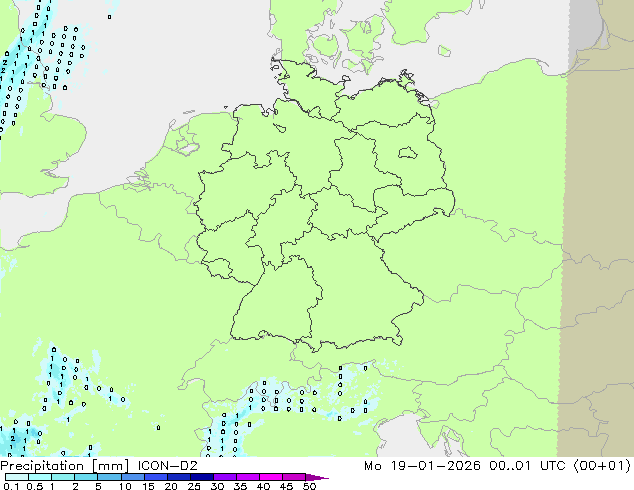This screenshot has height=490, width=634.
Task: Click the ICON-D2 model label
Action: point(167,466)
